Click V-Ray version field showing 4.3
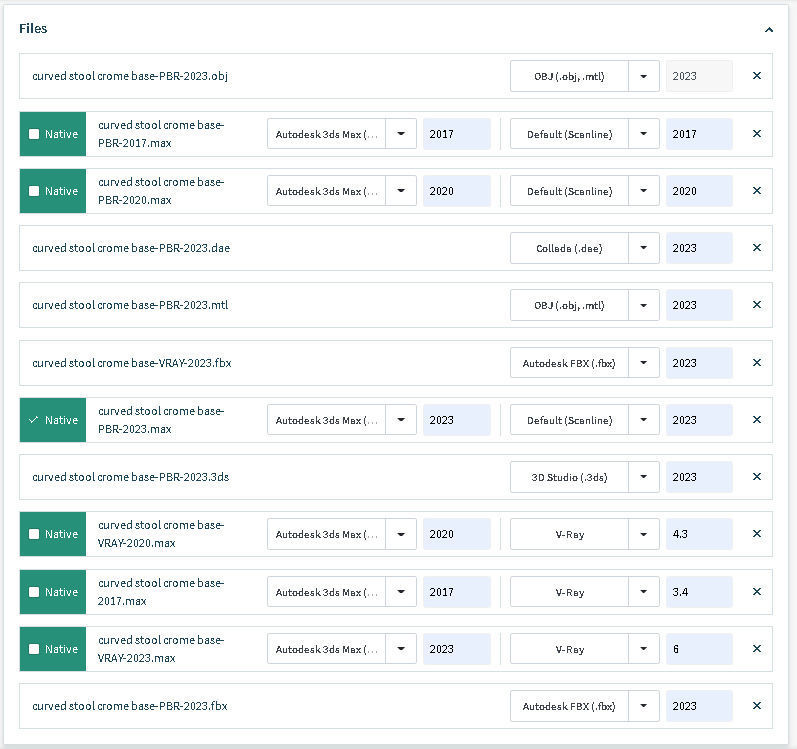Viewport: 797px width, 749px height. pos(698,534)
